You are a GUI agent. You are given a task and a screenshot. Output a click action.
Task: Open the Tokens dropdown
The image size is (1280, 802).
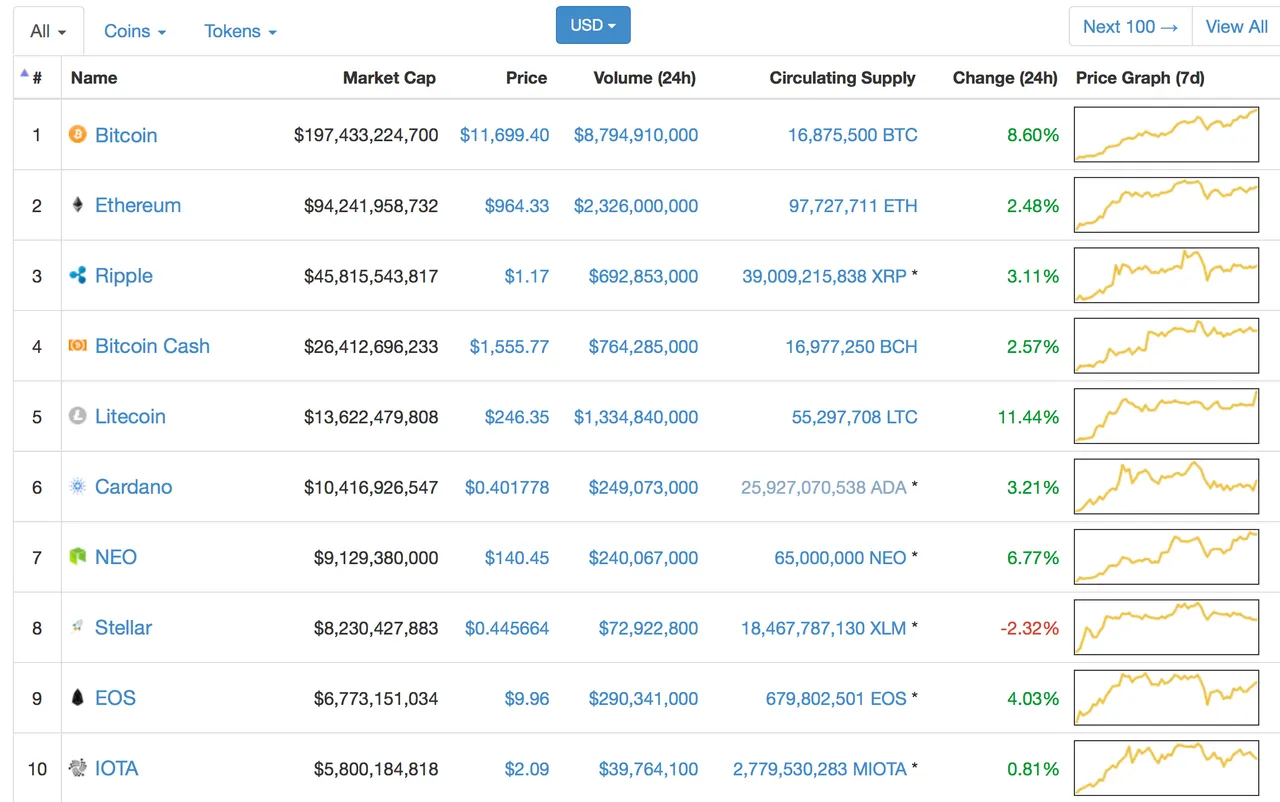pyautogui.click(x=240, y=31)
